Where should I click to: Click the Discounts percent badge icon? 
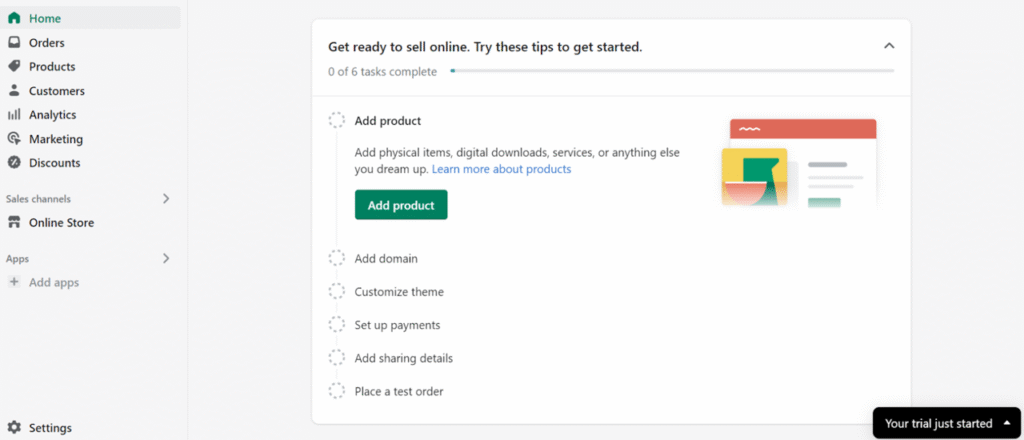14,163
